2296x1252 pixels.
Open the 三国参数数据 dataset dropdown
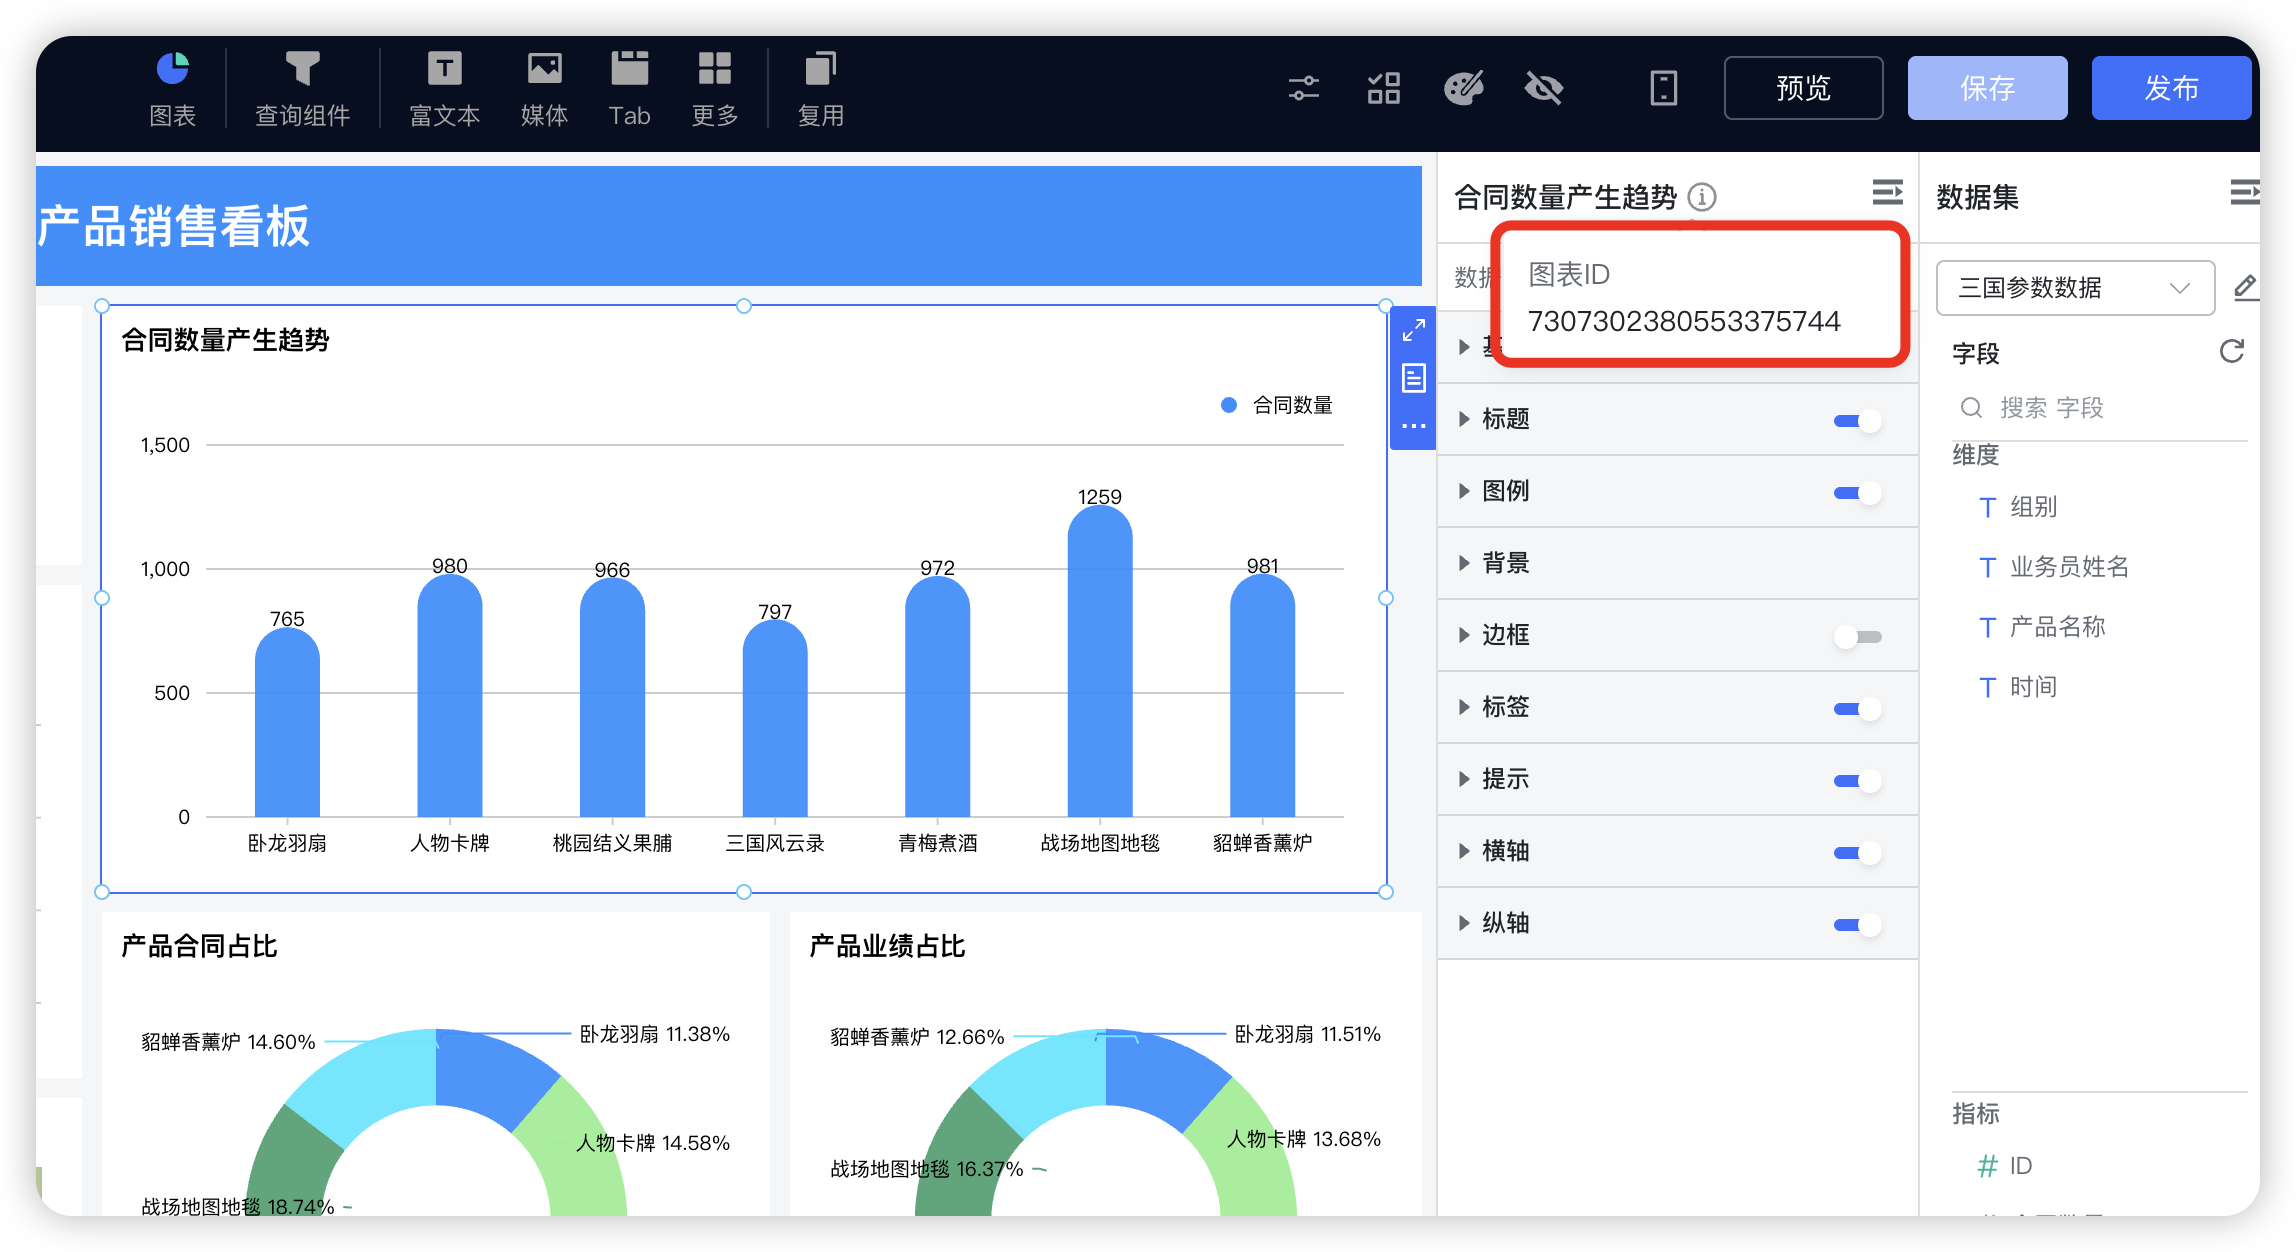[x=2075, y=288]
